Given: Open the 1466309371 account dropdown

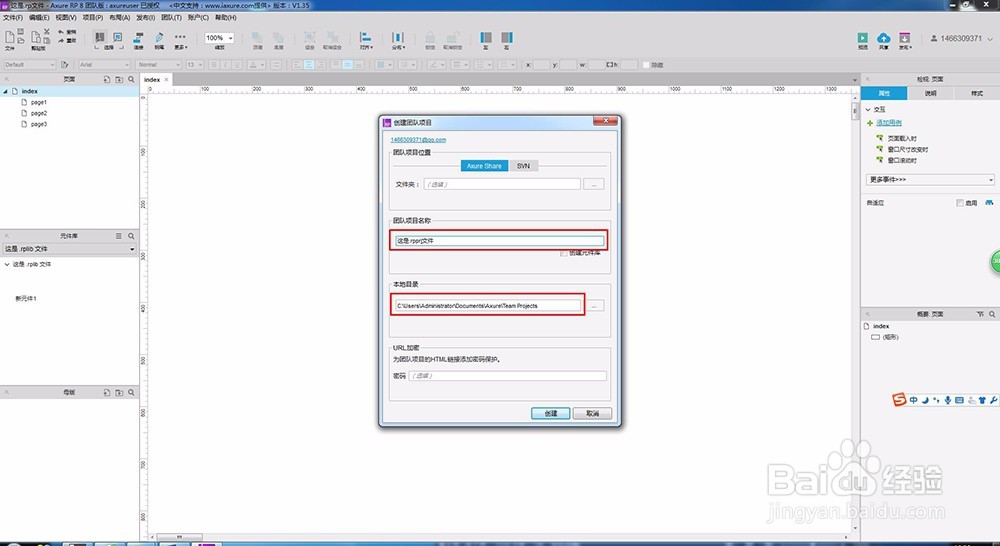Looking at the screenshot, I should 962,39.
